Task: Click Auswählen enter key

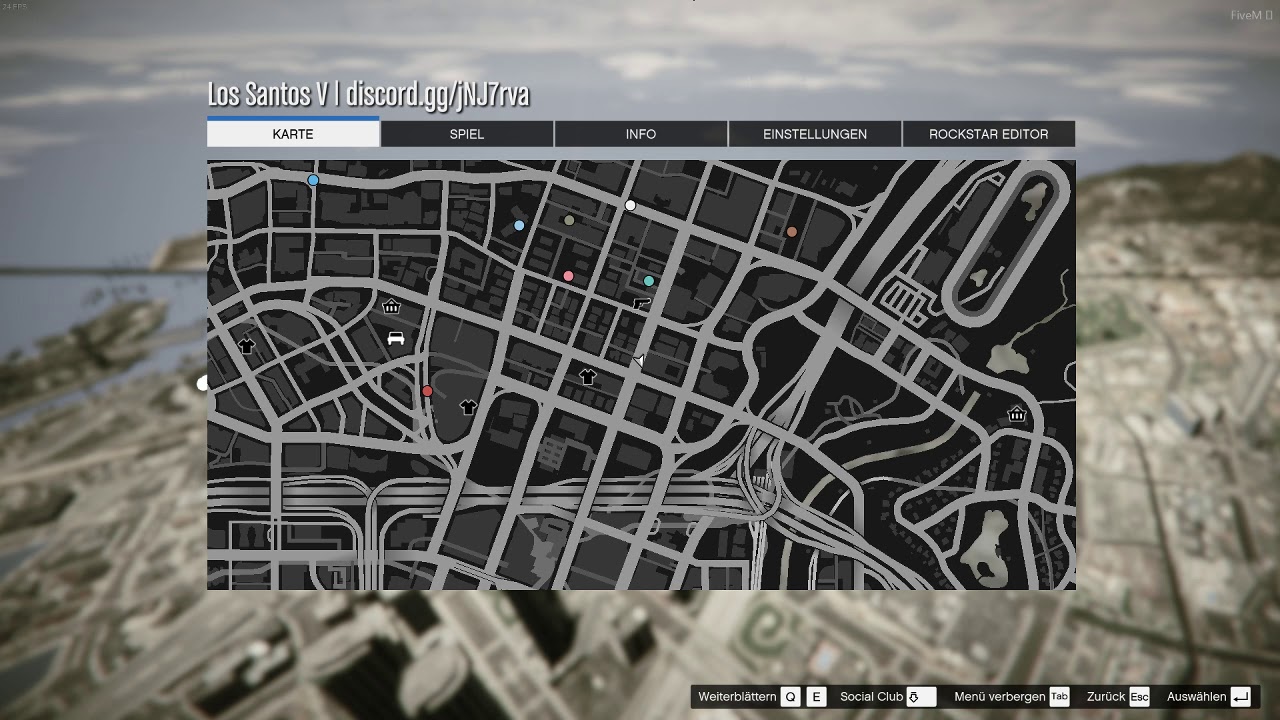Action: point(1241,697)
